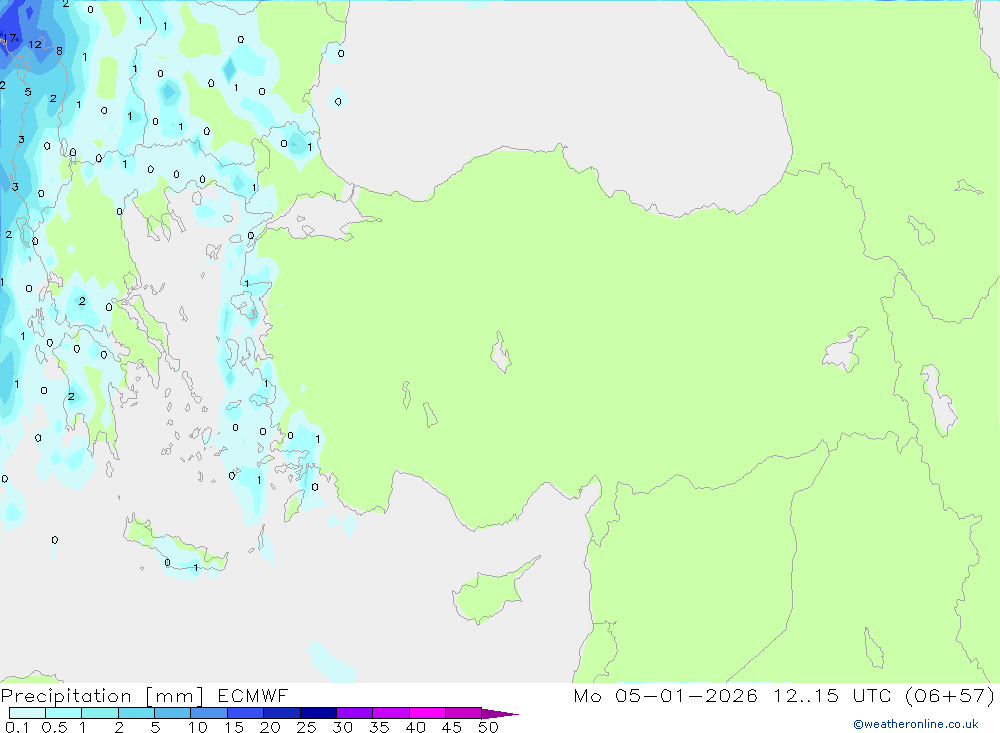
Task: Click the '35' legend scale label
Action: tap(379, 727)
